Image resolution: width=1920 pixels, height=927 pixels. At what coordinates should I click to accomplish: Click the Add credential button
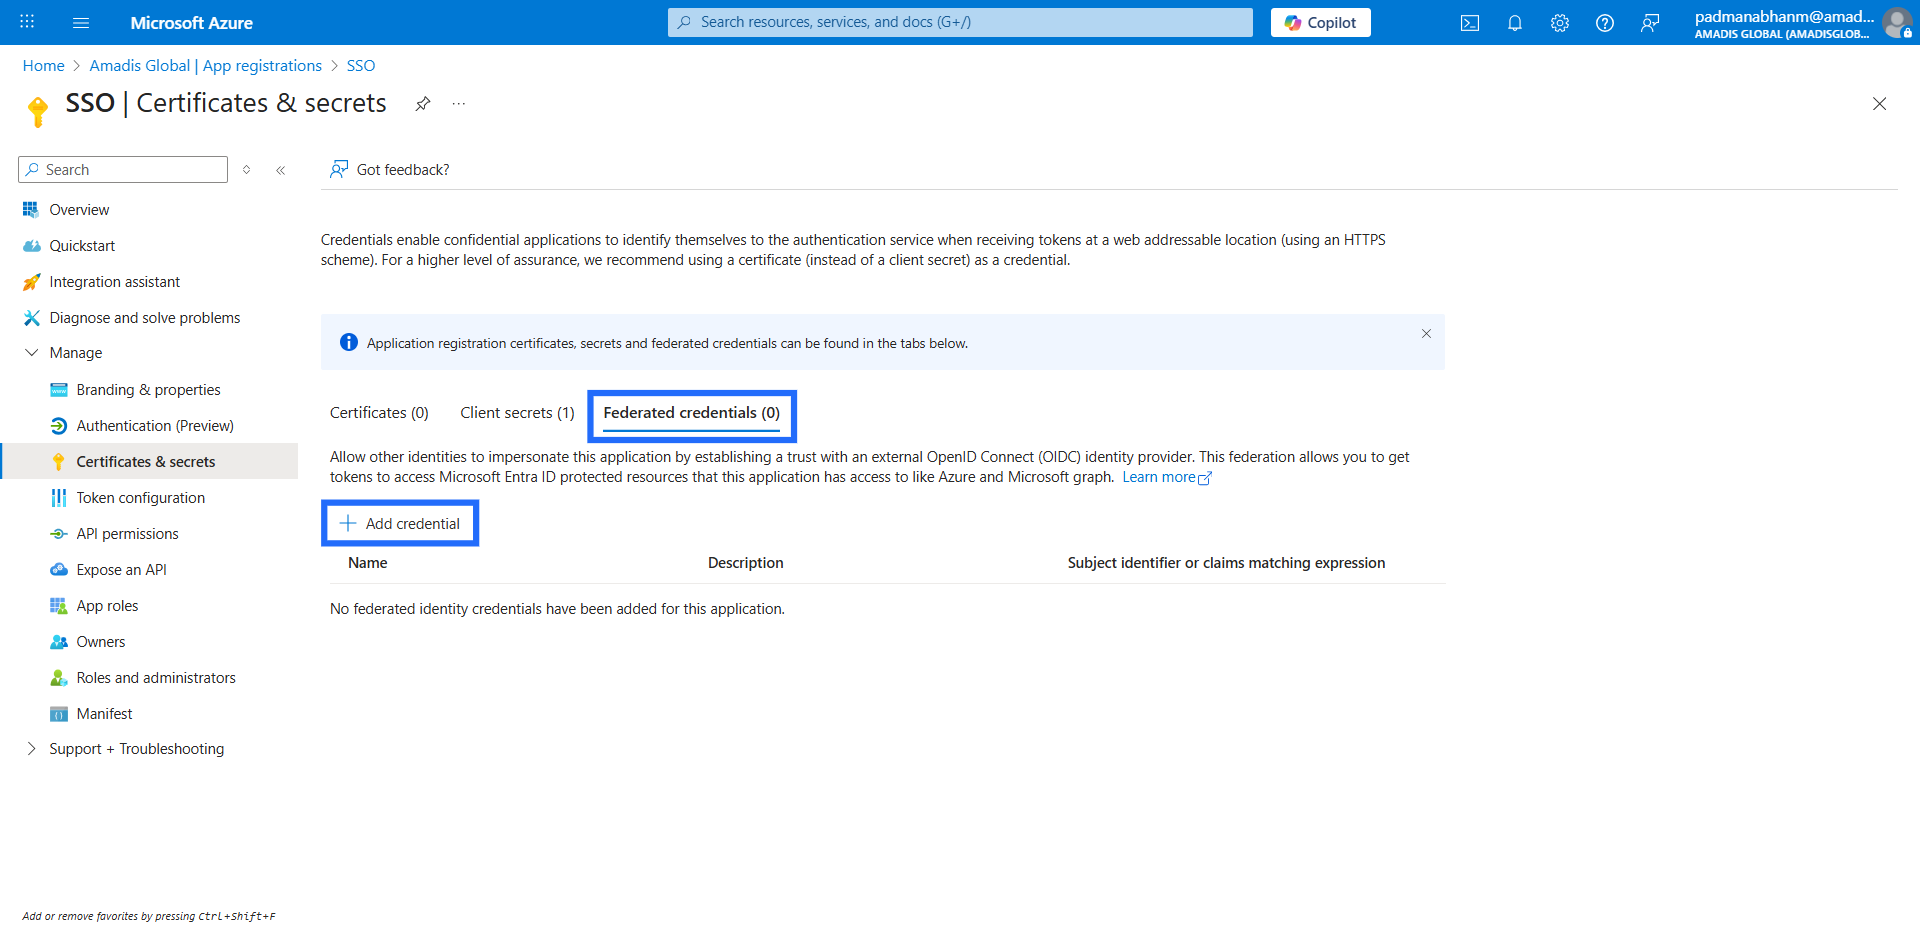400,523
